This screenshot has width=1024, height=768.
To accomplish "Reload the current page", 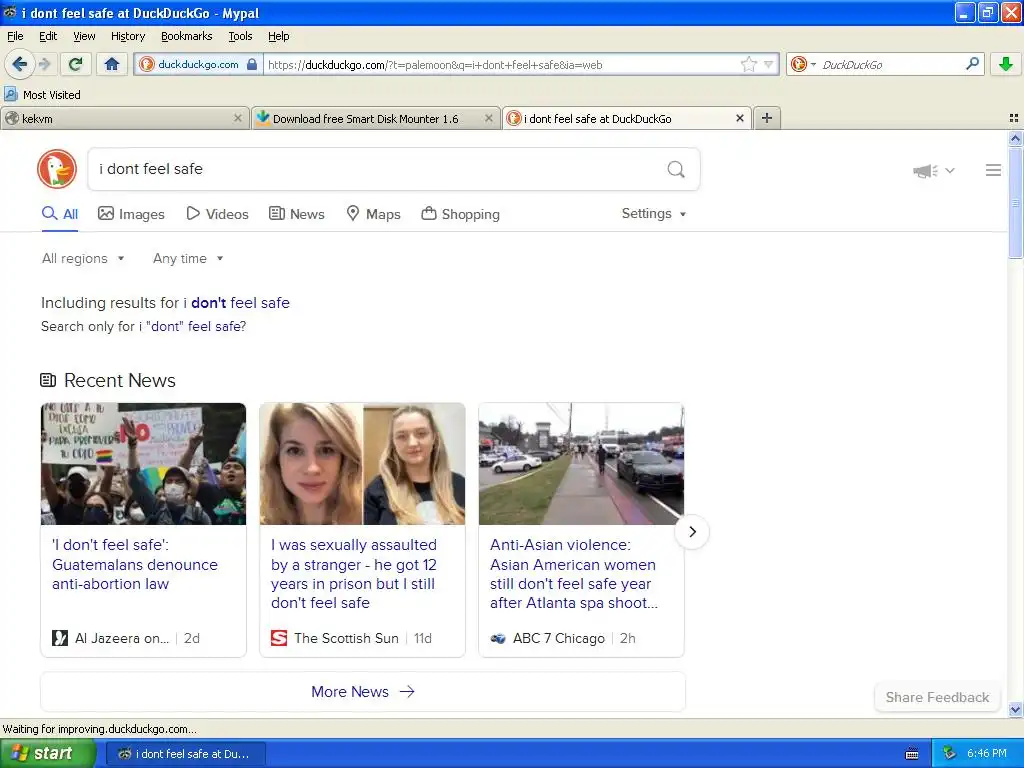I will 76,64.
